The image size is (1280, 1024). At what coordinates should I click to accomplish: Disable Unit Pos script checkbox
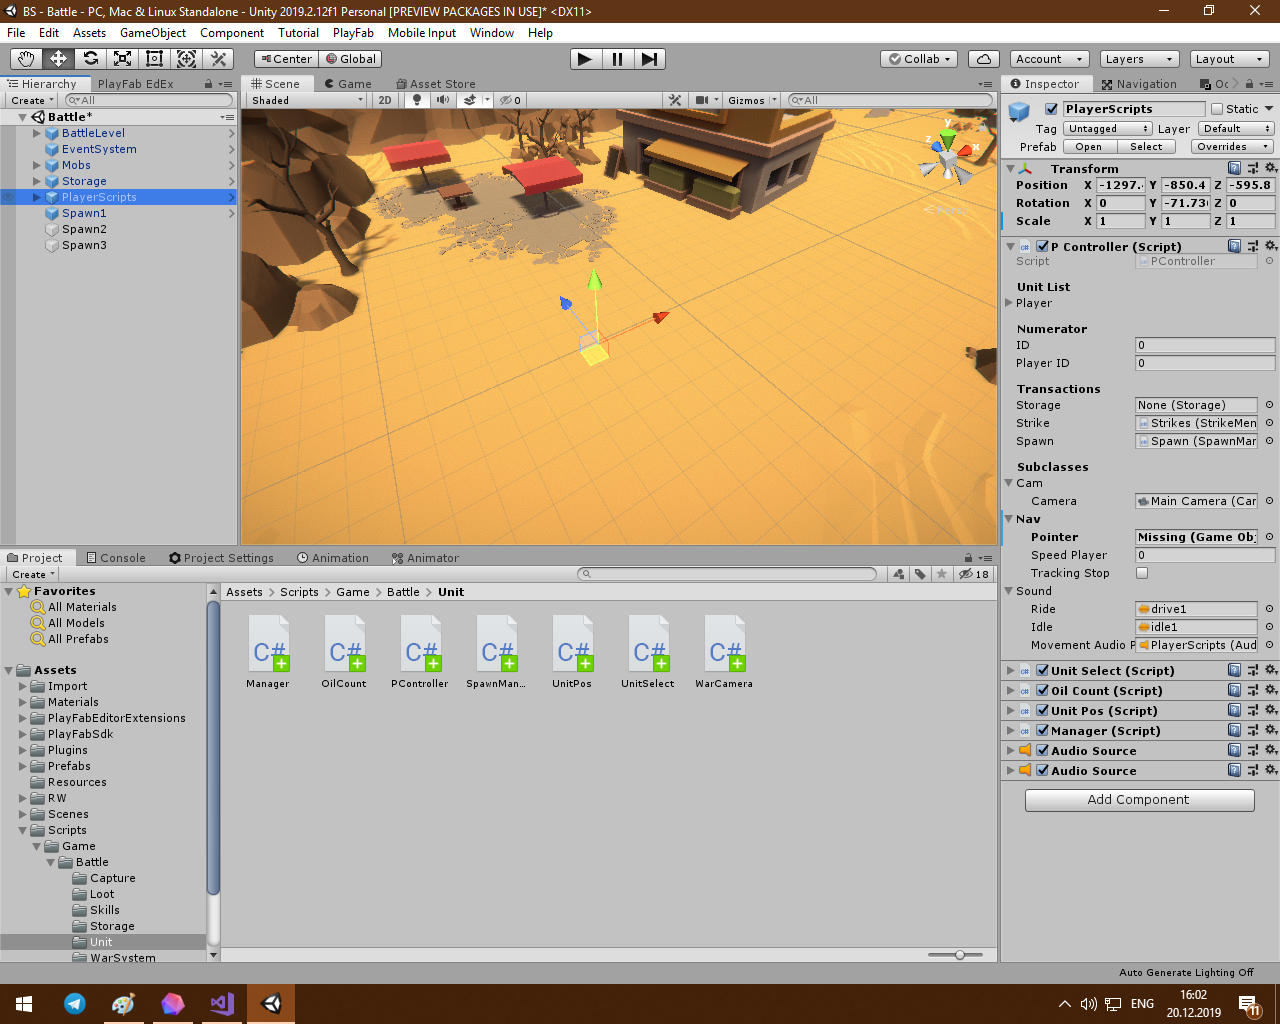pos(1043,711)
